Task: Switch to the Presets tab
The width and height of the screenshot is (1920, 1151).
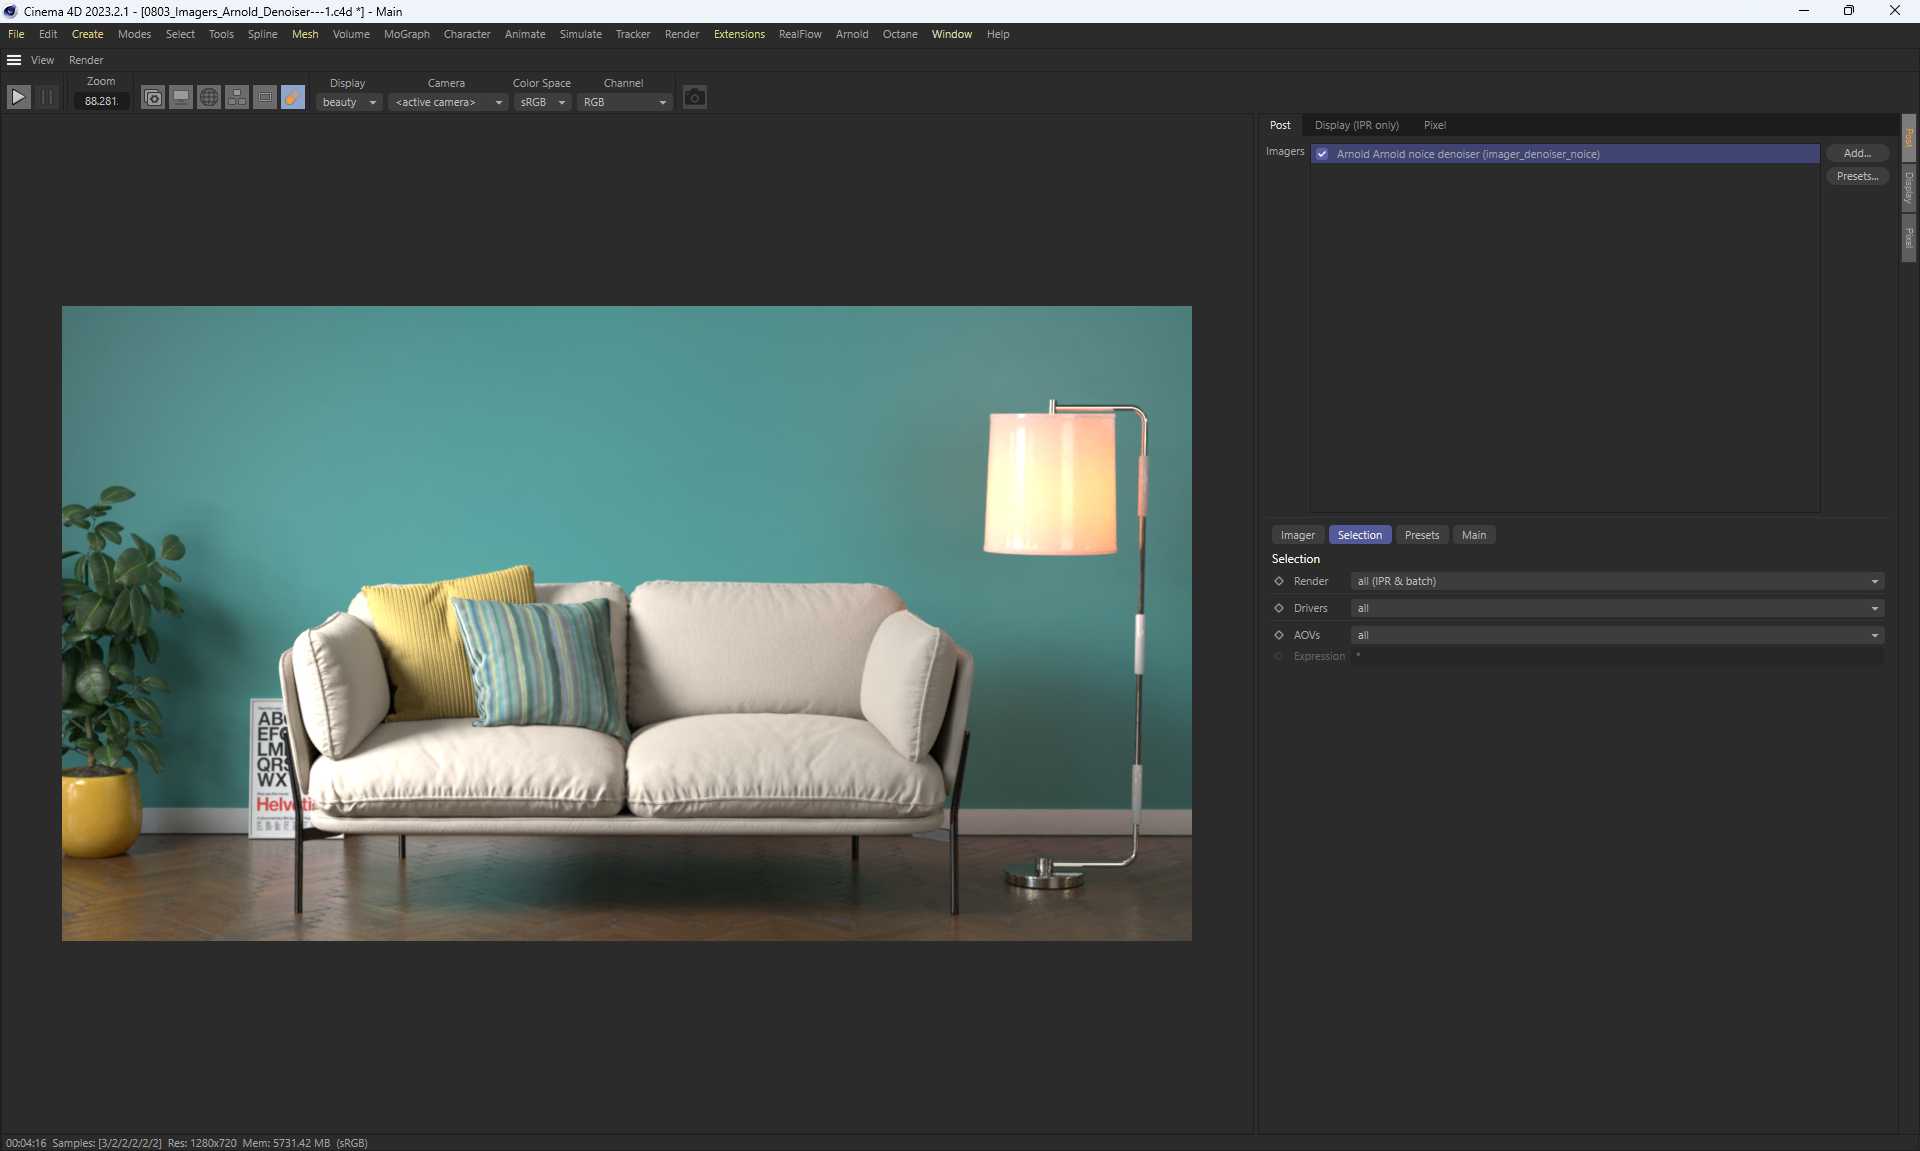Action: [1421, 535]
